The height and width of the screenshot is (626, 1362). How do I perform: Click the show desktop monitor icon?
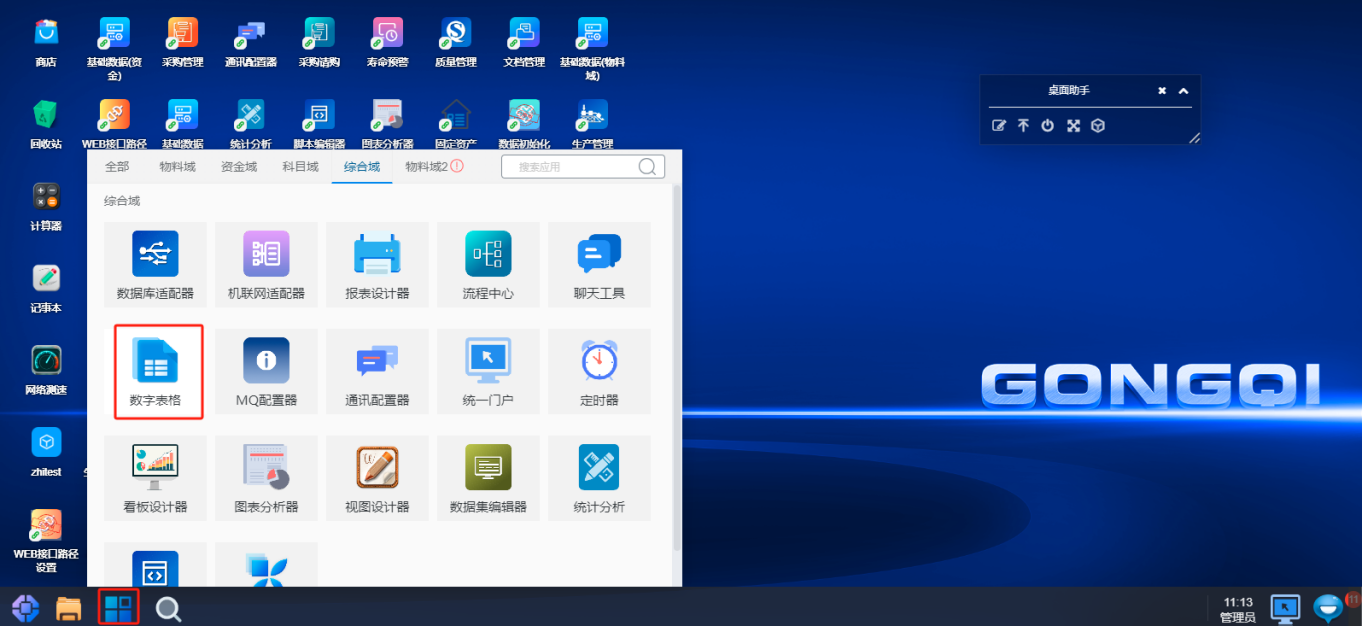(1285, 607)
